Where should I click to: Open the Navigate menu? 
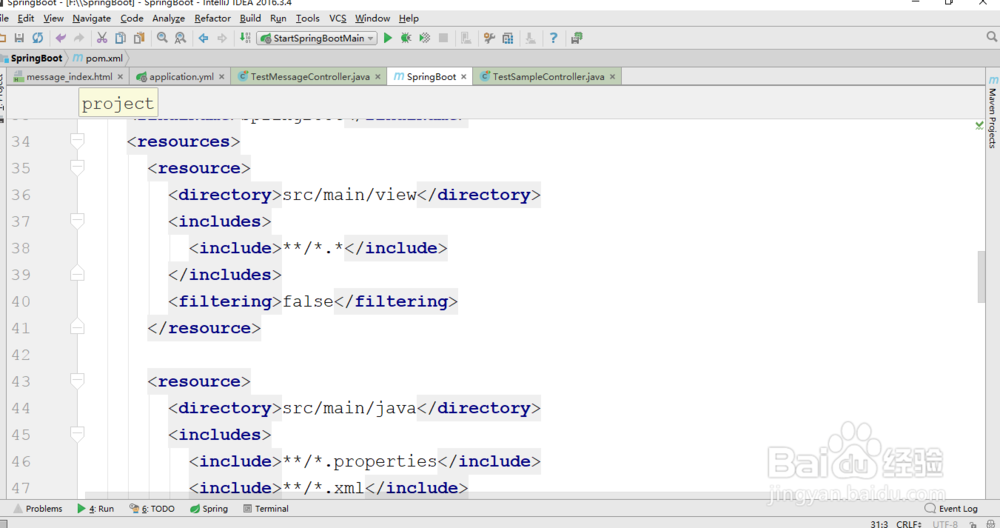91,18
